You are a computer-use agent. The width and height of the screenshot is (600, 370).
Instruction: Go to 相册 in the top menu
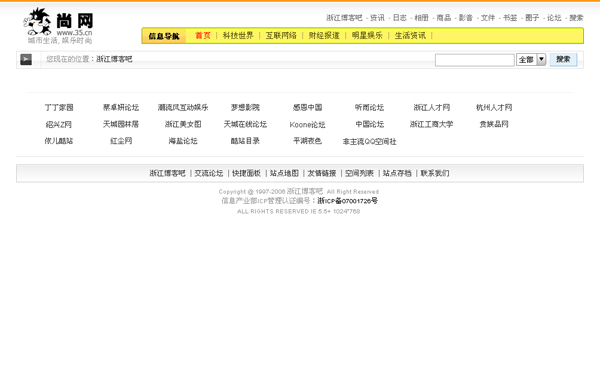pyautogui.click(x=422, y=18)
